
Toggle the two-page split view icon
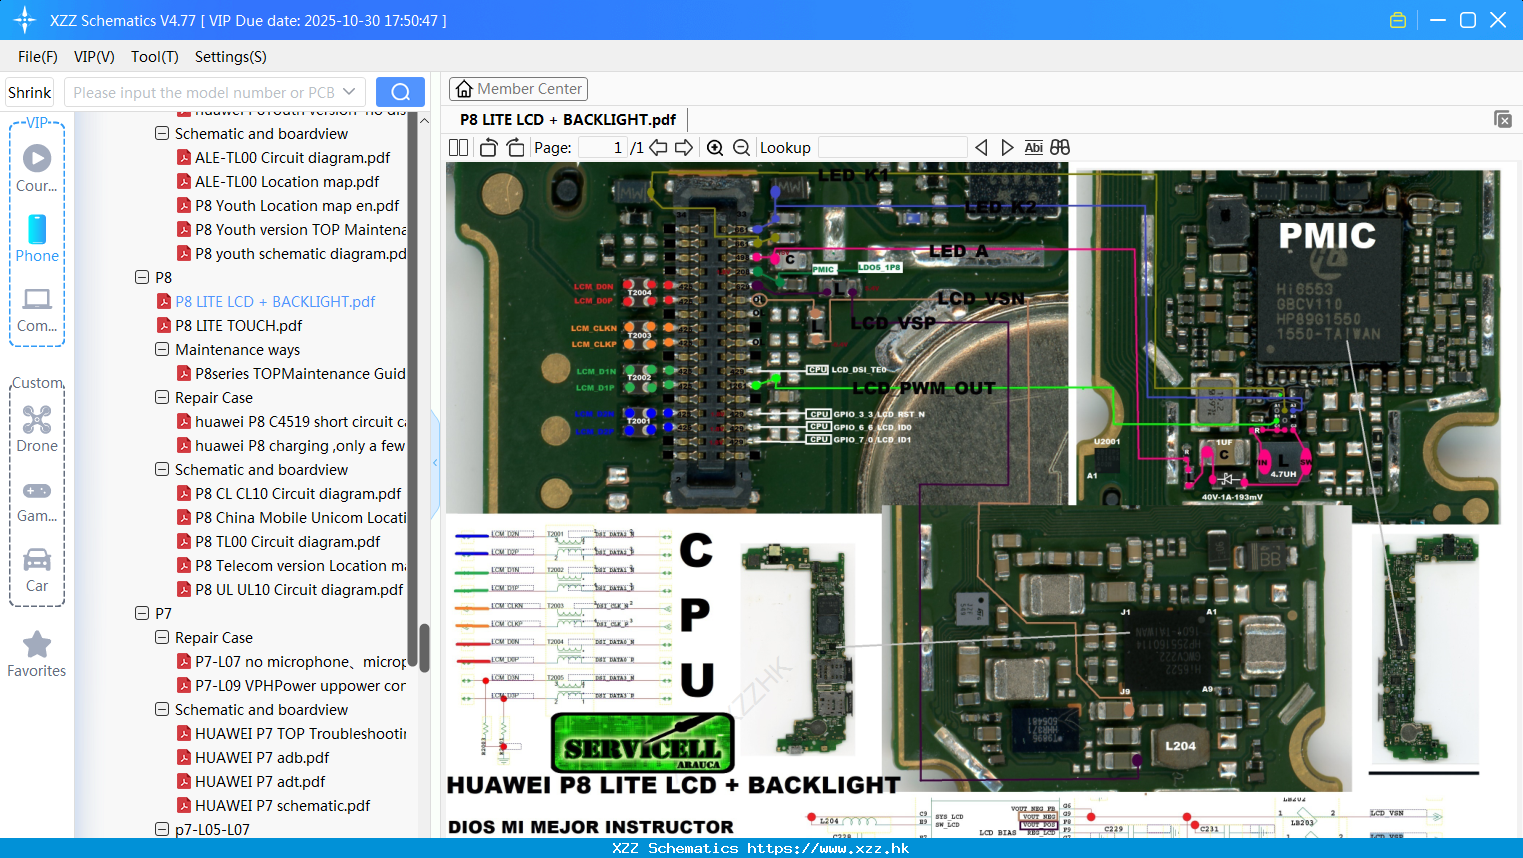coord(458,148)
